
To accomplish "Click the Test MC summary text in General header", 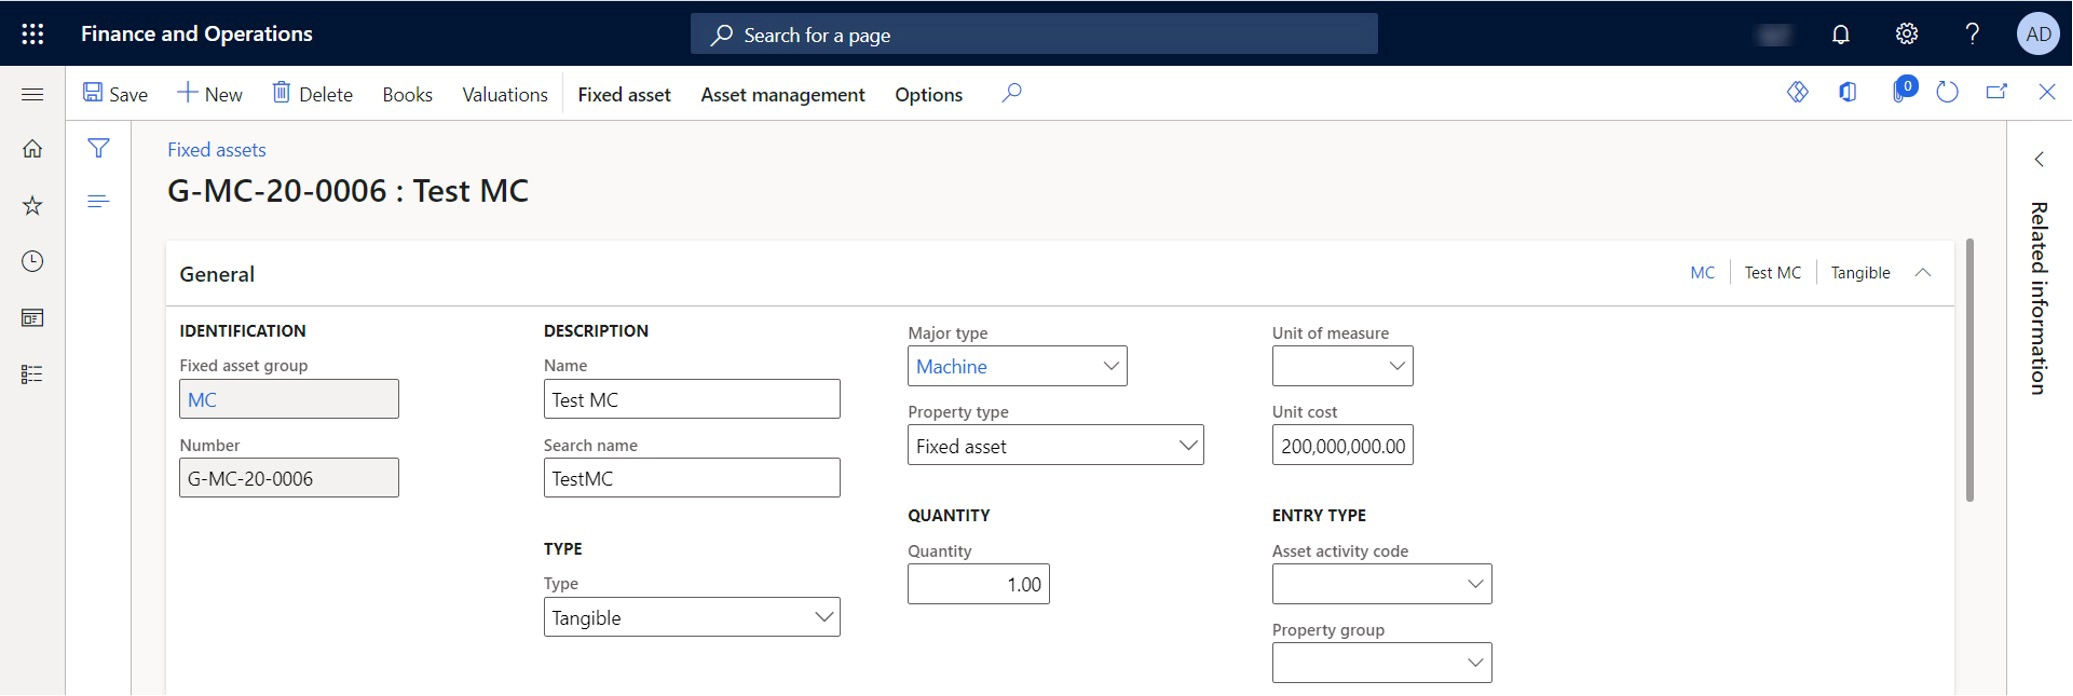I will (1772, 273).
